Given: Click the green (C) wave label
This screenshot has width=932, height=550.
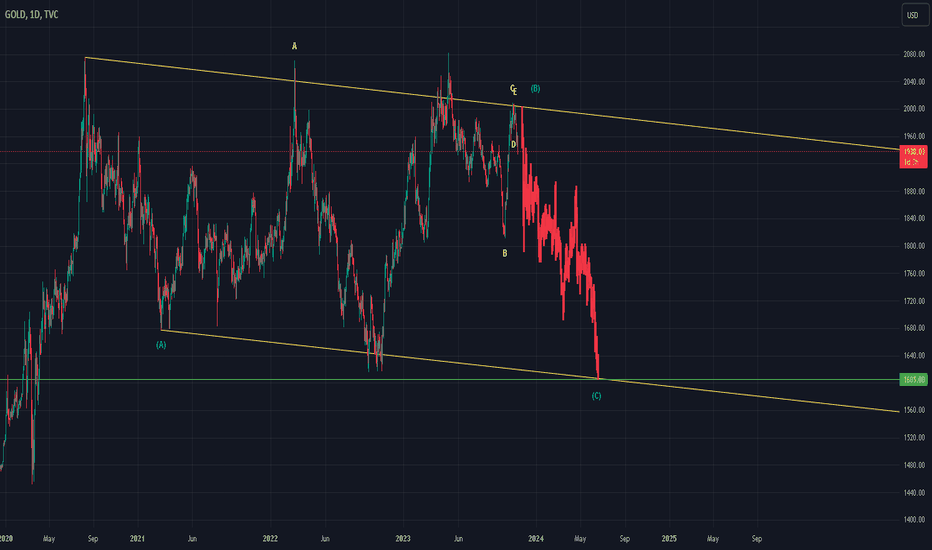Looking at the screenshot, I should tap(596, 396).
